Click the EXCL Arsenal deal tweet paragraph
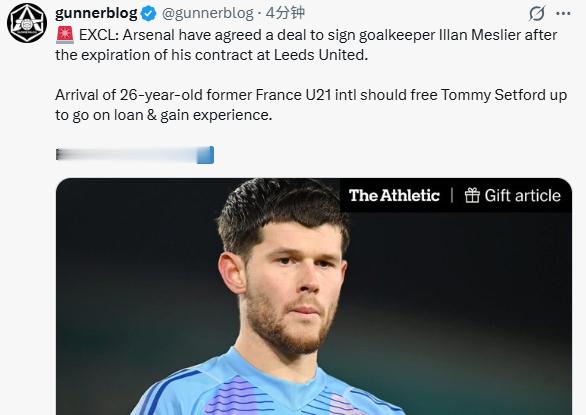586x415 pixels. click(306, 45)
